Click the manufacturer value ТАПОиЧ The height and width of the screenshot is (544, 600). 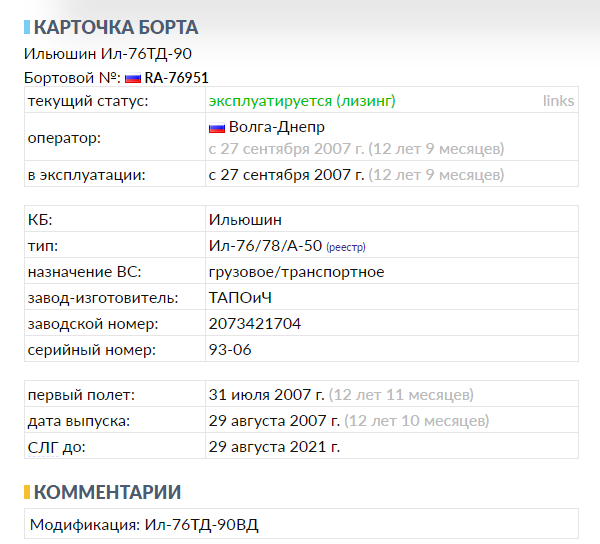tap(240, 298)
